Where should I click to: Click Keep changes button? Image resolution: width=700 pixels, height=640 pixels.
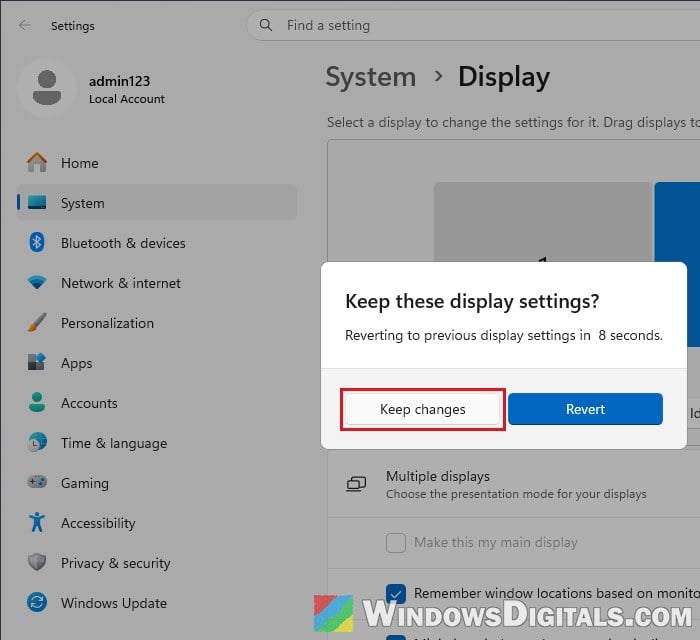pyautogui.click(x=422, y=409)
